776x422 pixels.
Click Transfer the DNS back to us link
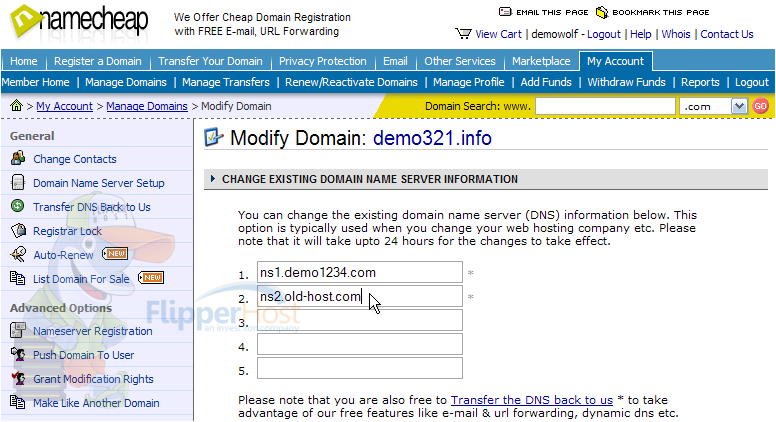tap(532, 400)
